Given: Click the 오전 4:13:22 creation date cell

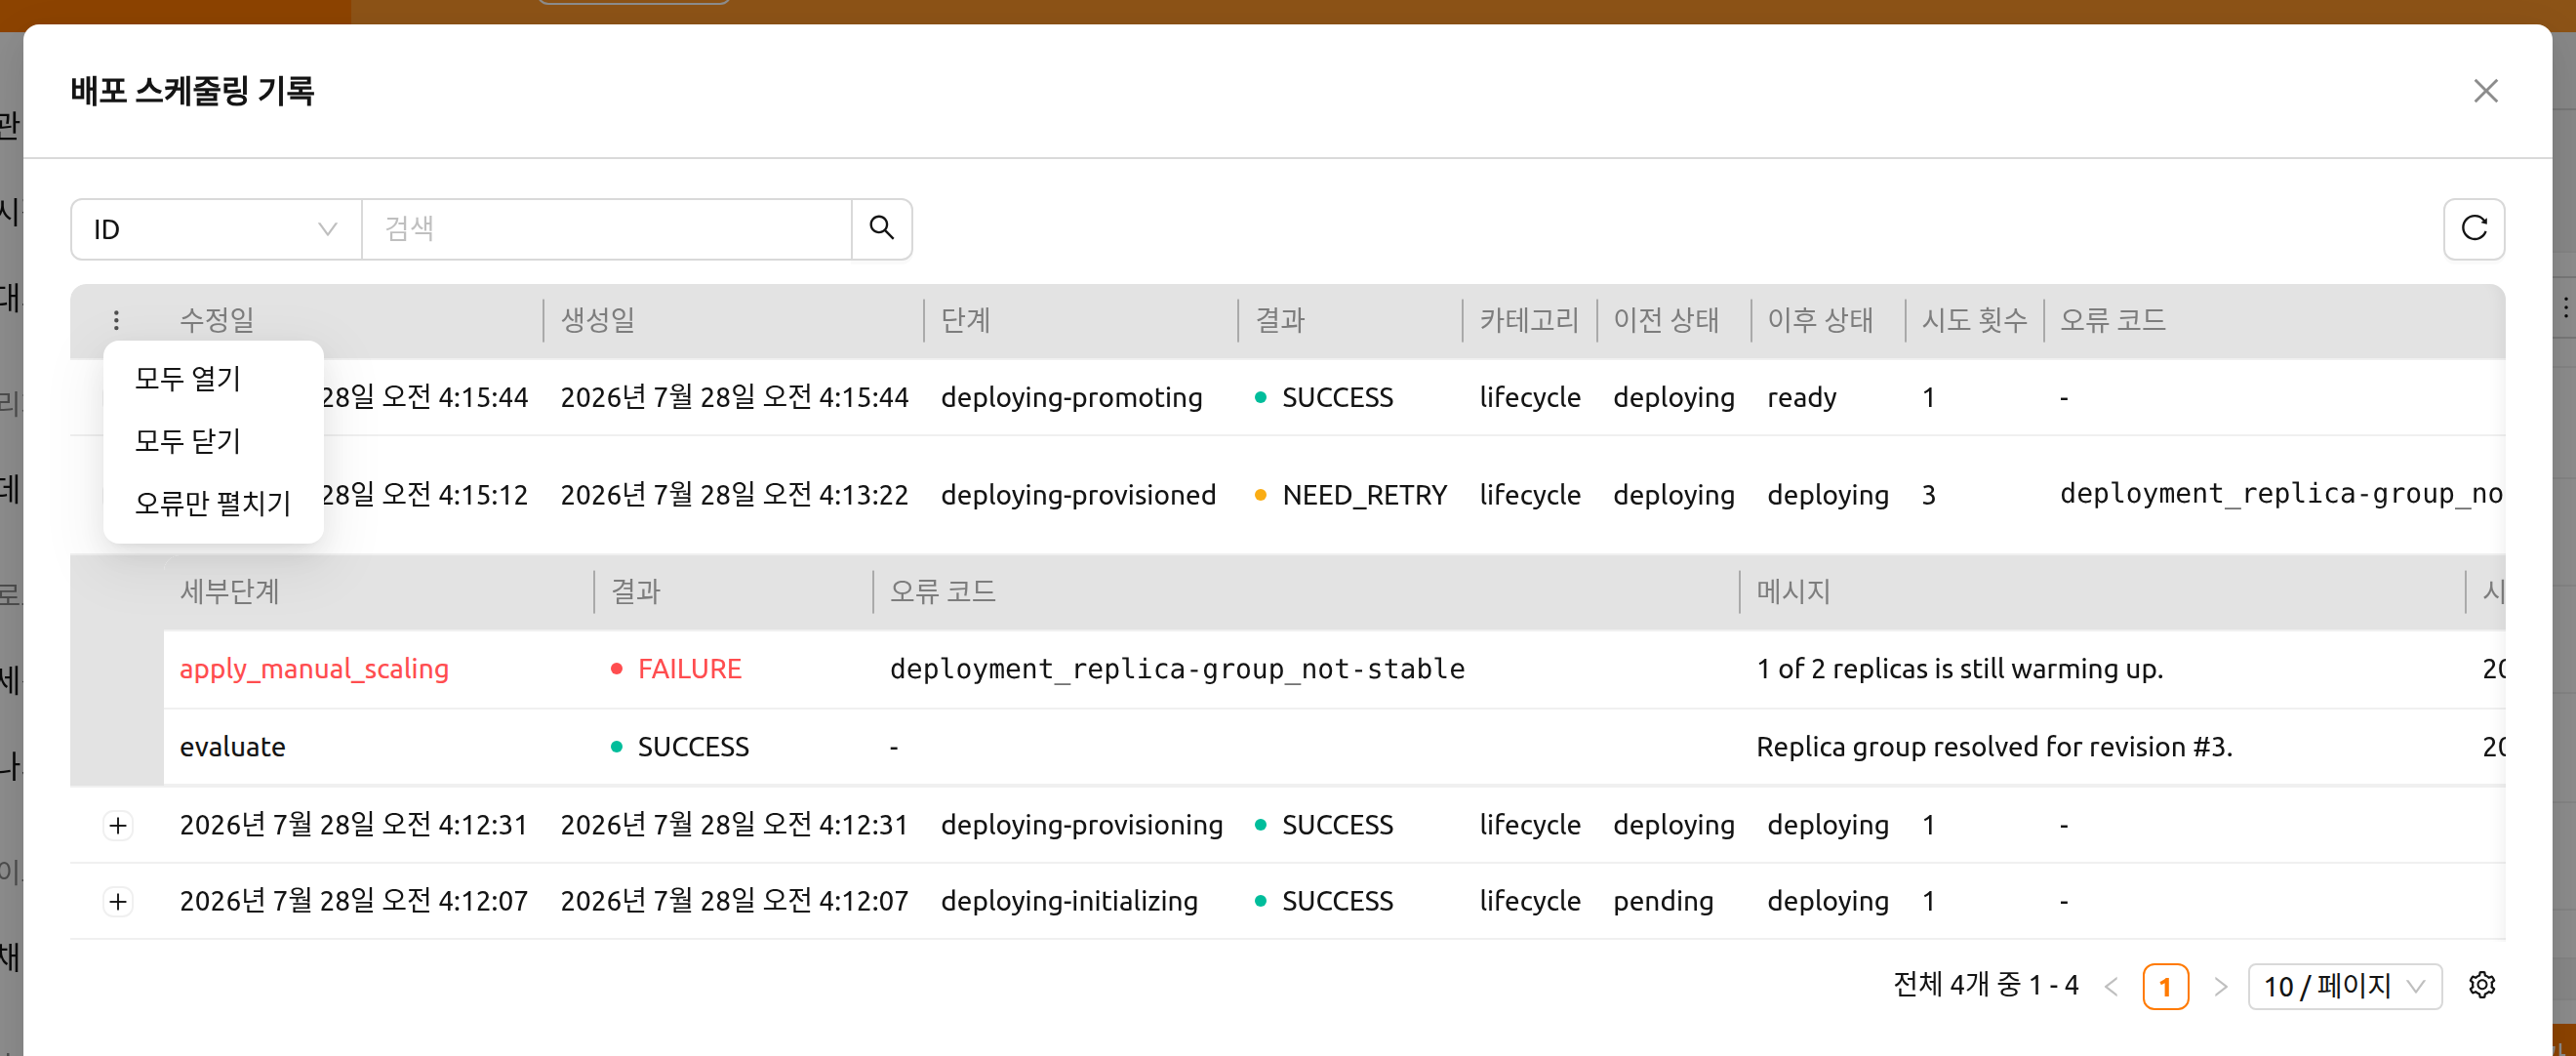Looking at the screenshot, I should coord(734,495).
